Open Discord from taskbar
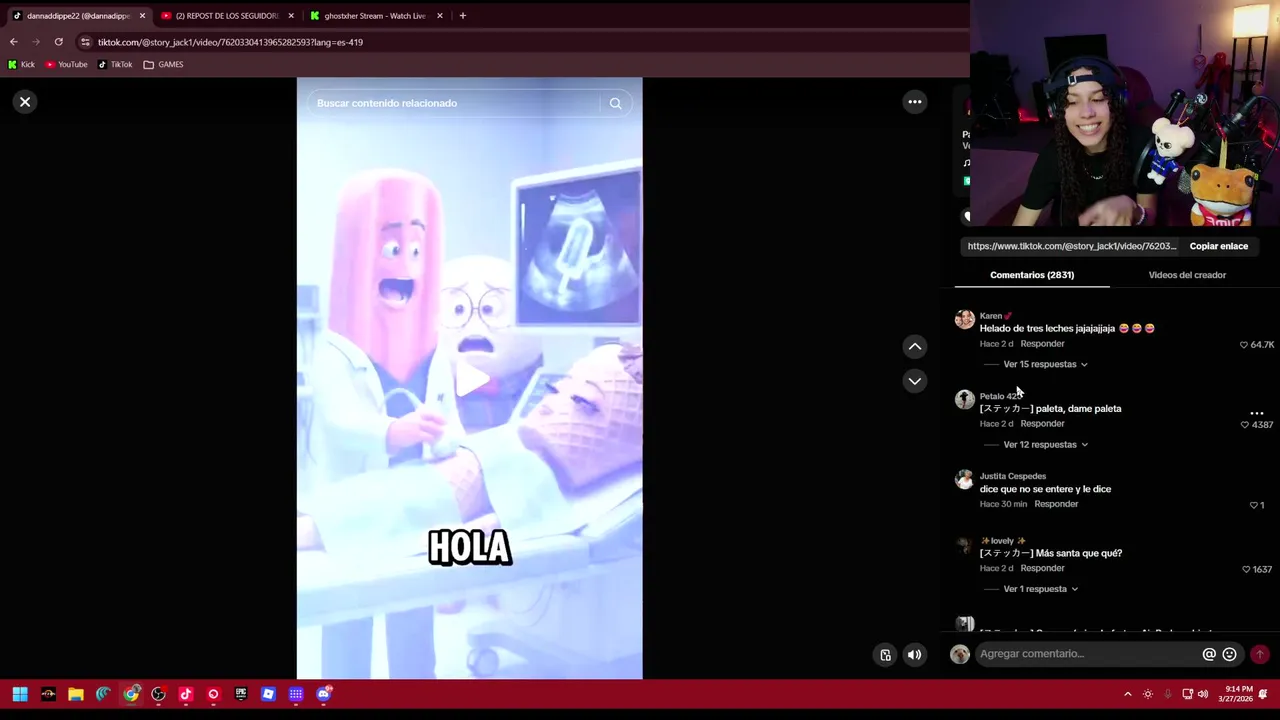 (x=324, y=694)
